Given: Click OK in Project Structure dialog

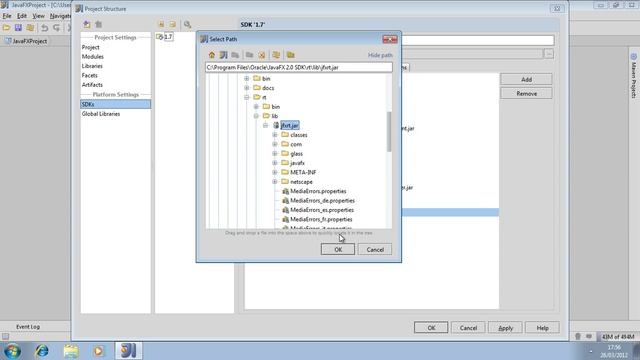Looking at the screenshot, I should [x=431, y=328].
